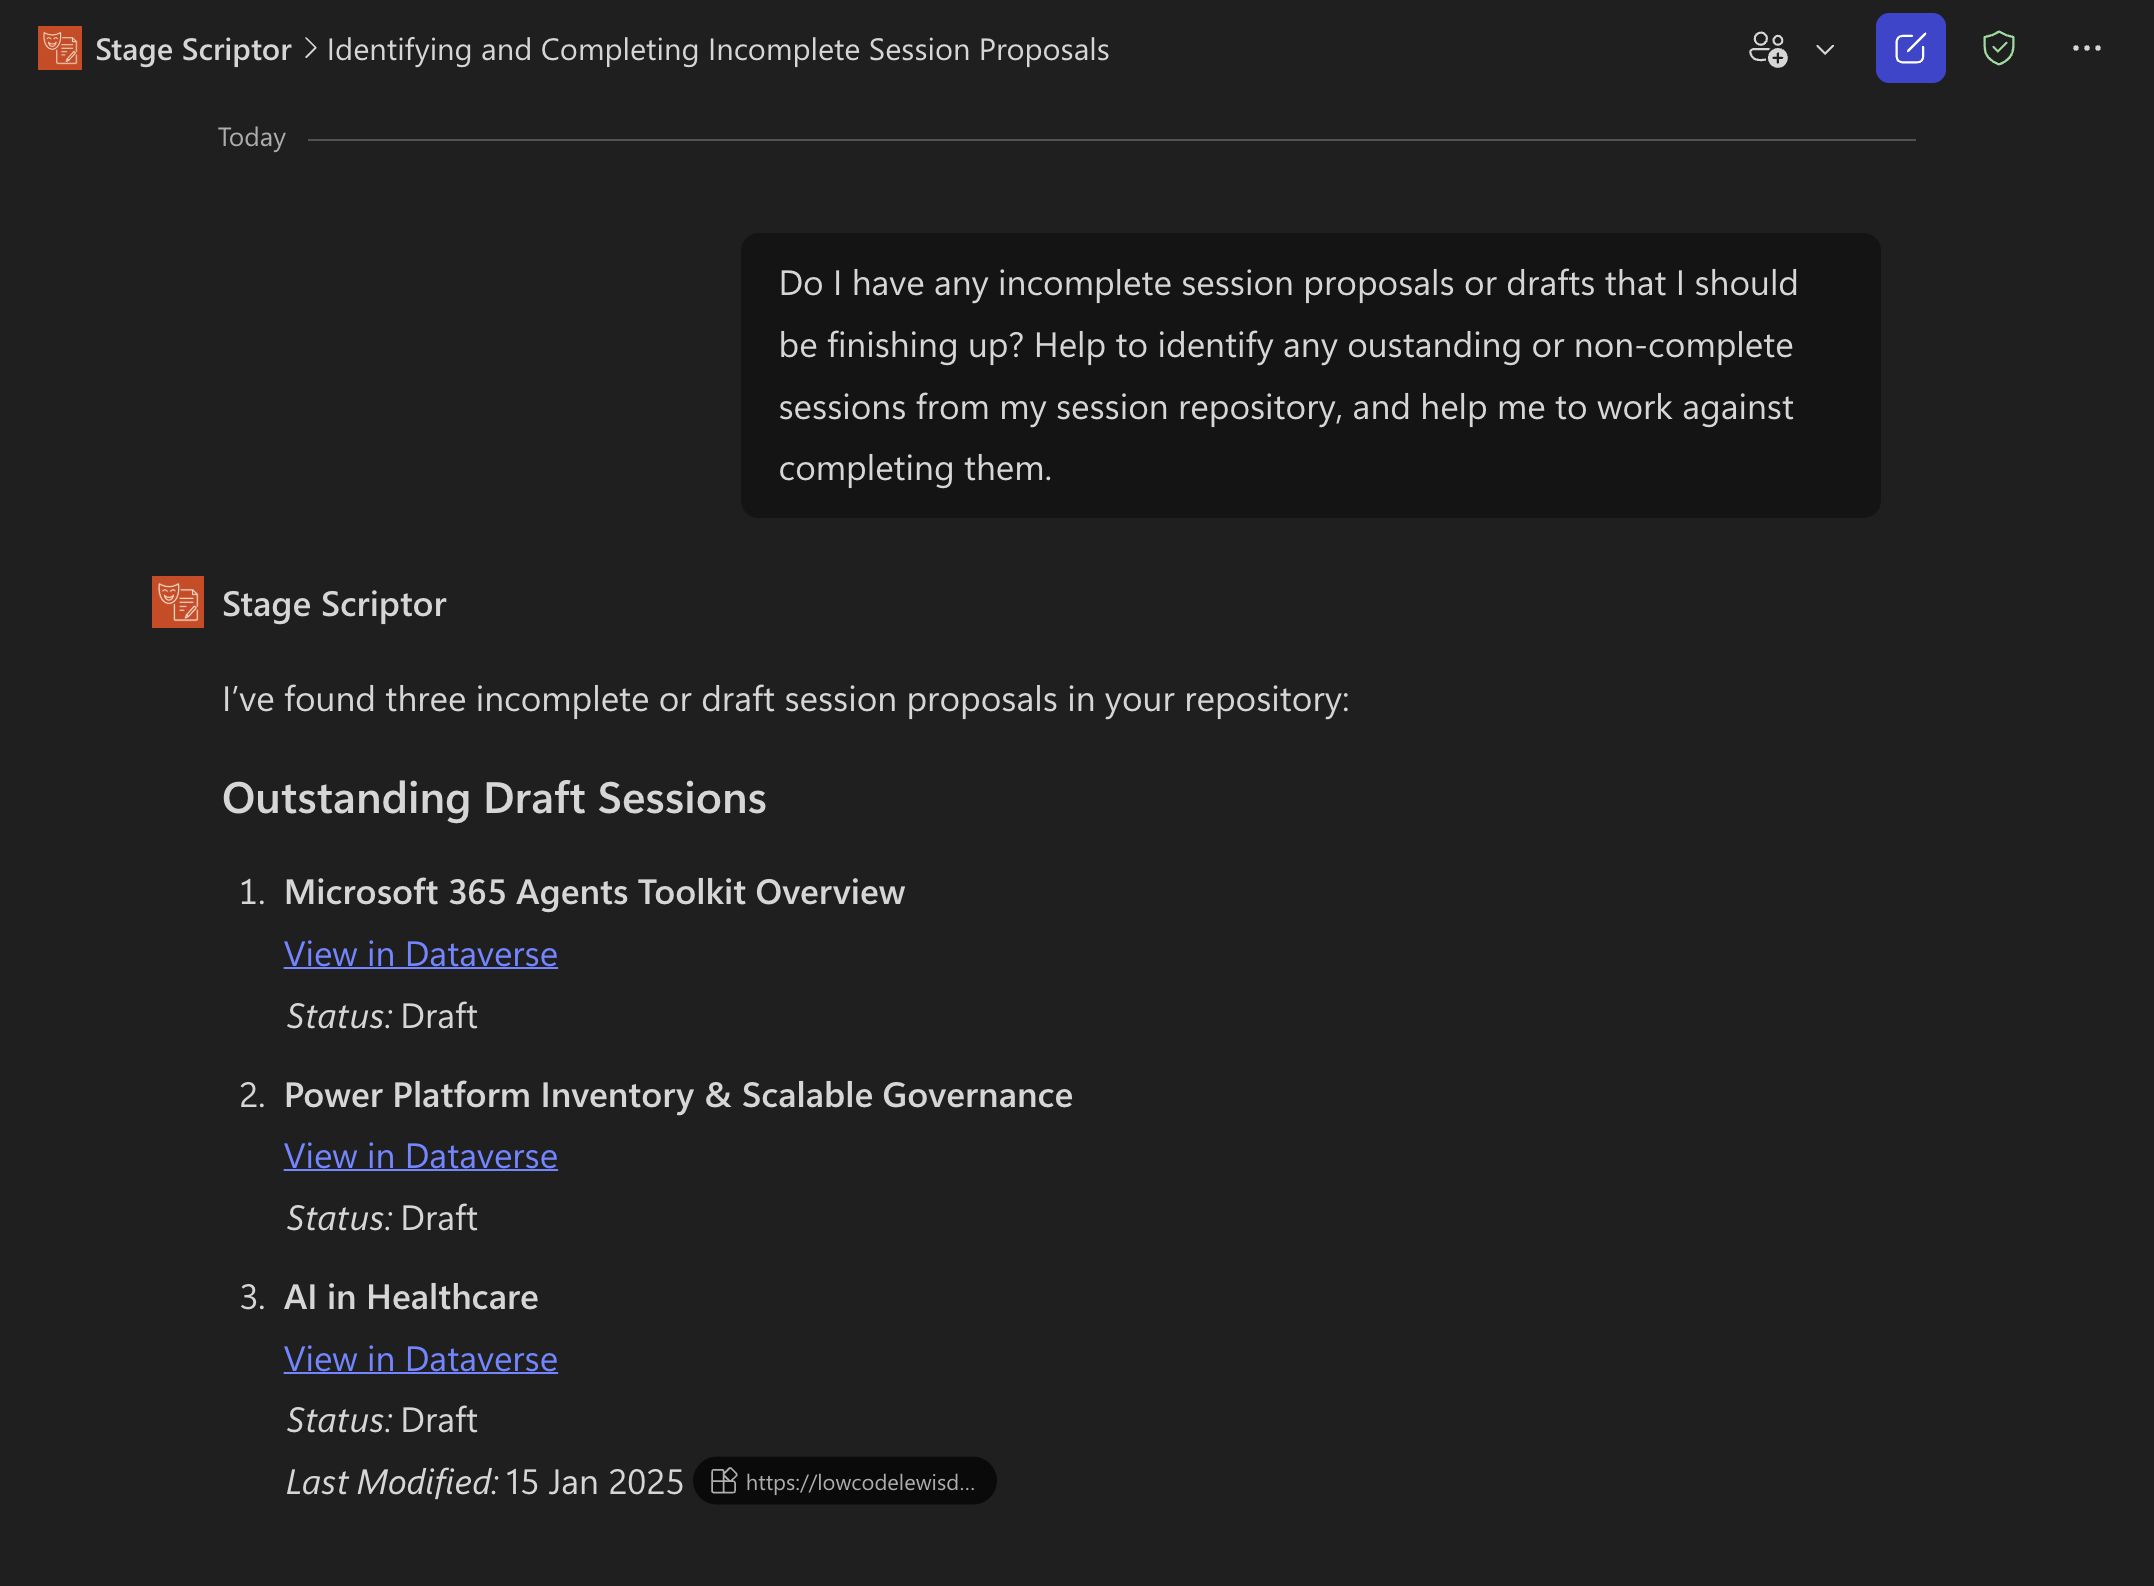Start a new chat with compose button
This screenshot has height=1586, width=2154.
[1909, 48]
